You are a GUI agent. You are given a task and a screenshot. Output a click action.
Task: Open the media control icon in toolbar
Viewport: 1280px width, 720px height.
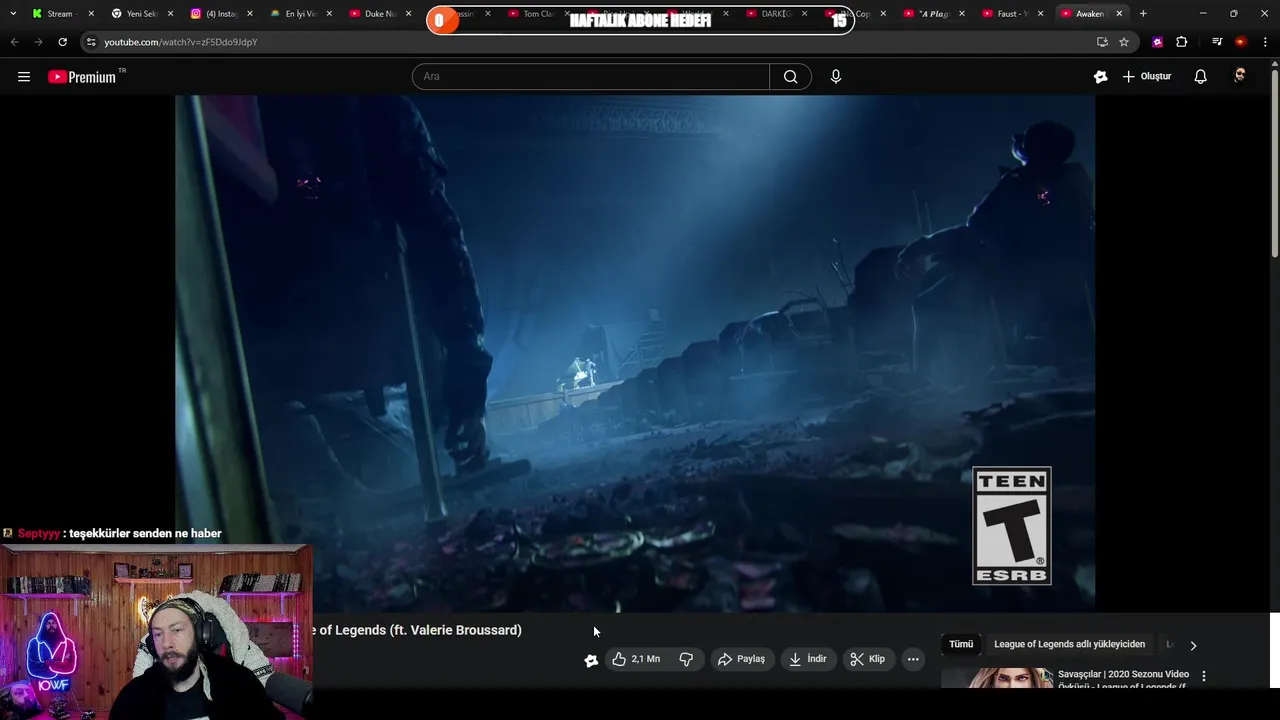click(x=1217, y=42)
